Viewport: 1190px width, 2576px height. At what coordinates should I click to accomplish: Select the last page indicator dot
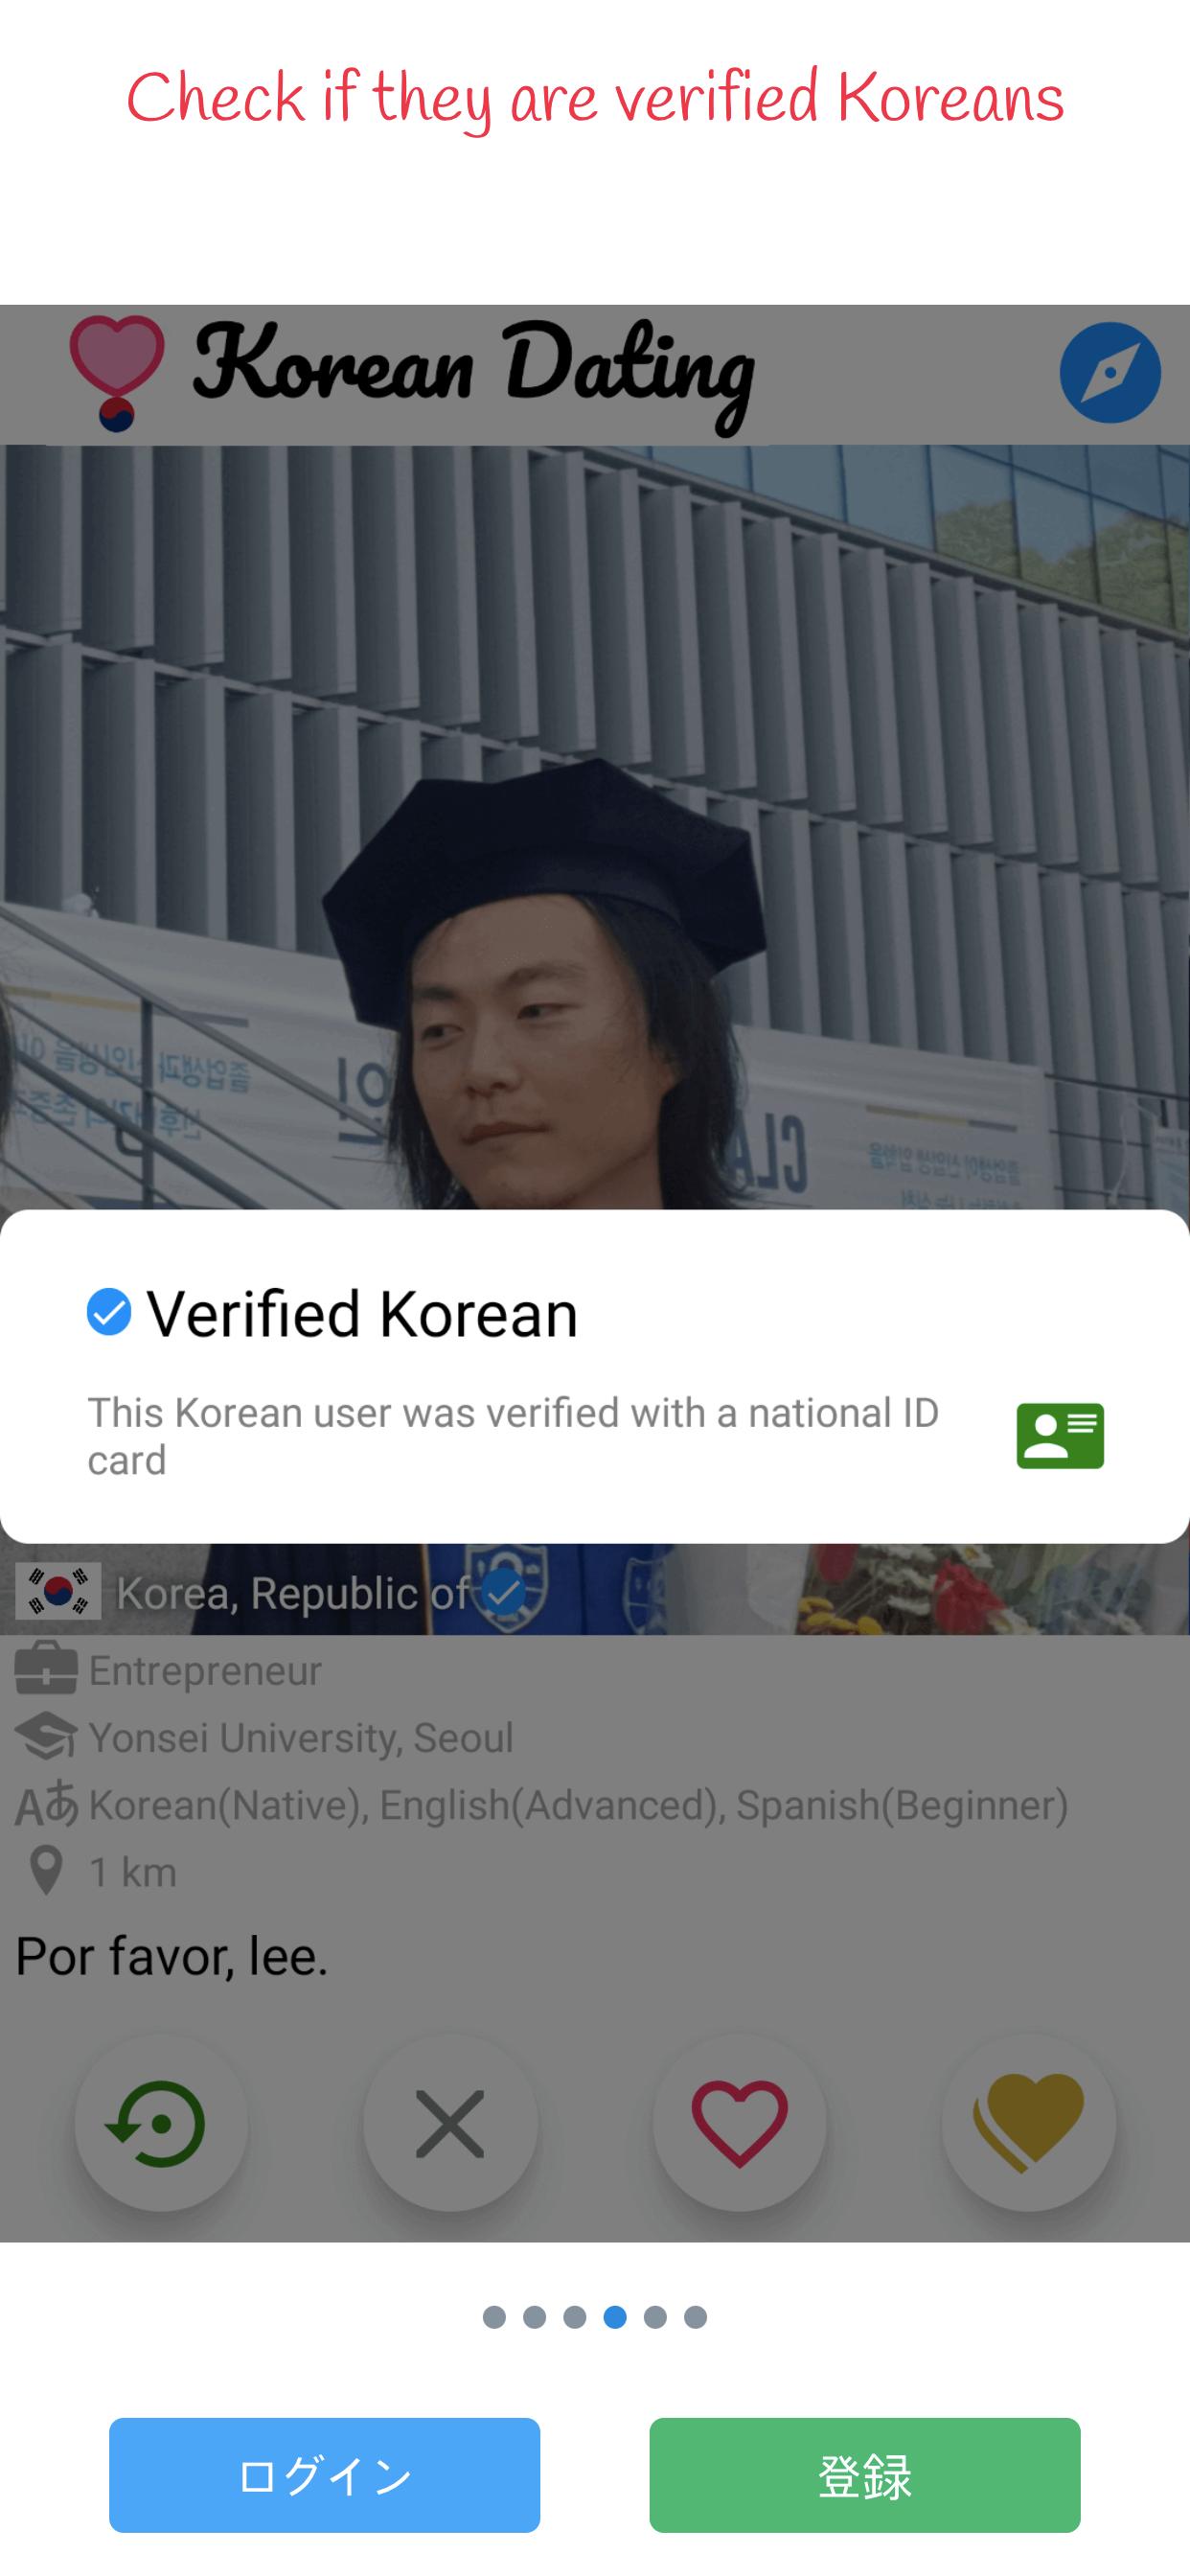(x=696, y=2317)
